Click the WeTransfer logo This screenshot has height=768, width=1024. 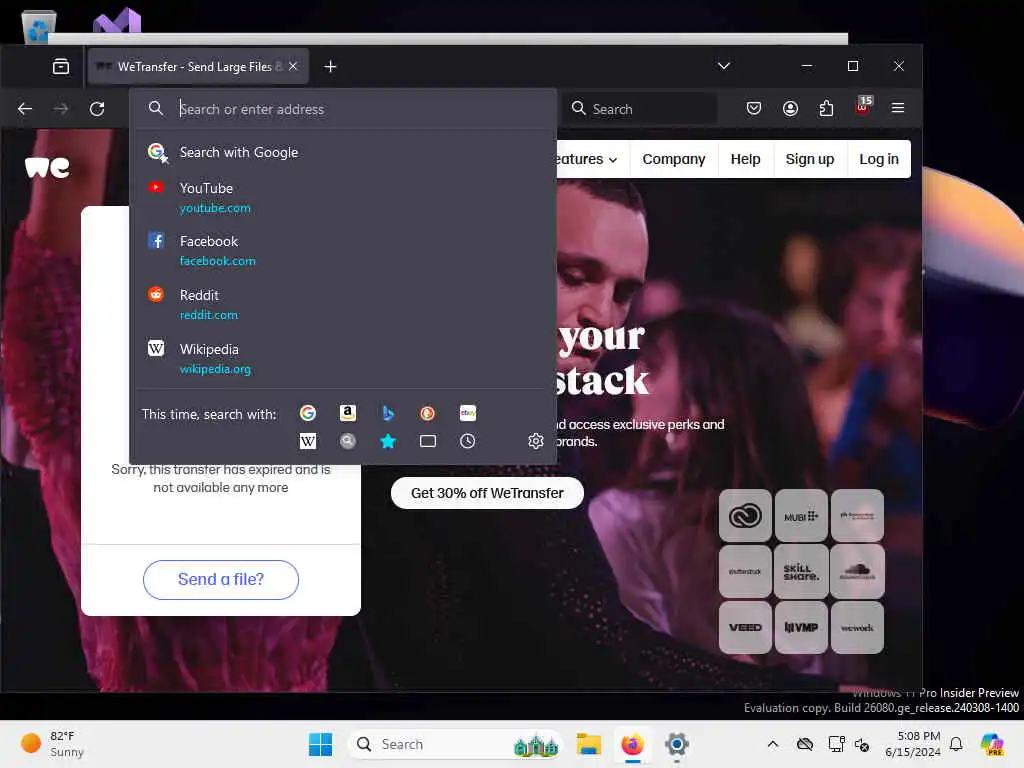(x=47, y=167)
